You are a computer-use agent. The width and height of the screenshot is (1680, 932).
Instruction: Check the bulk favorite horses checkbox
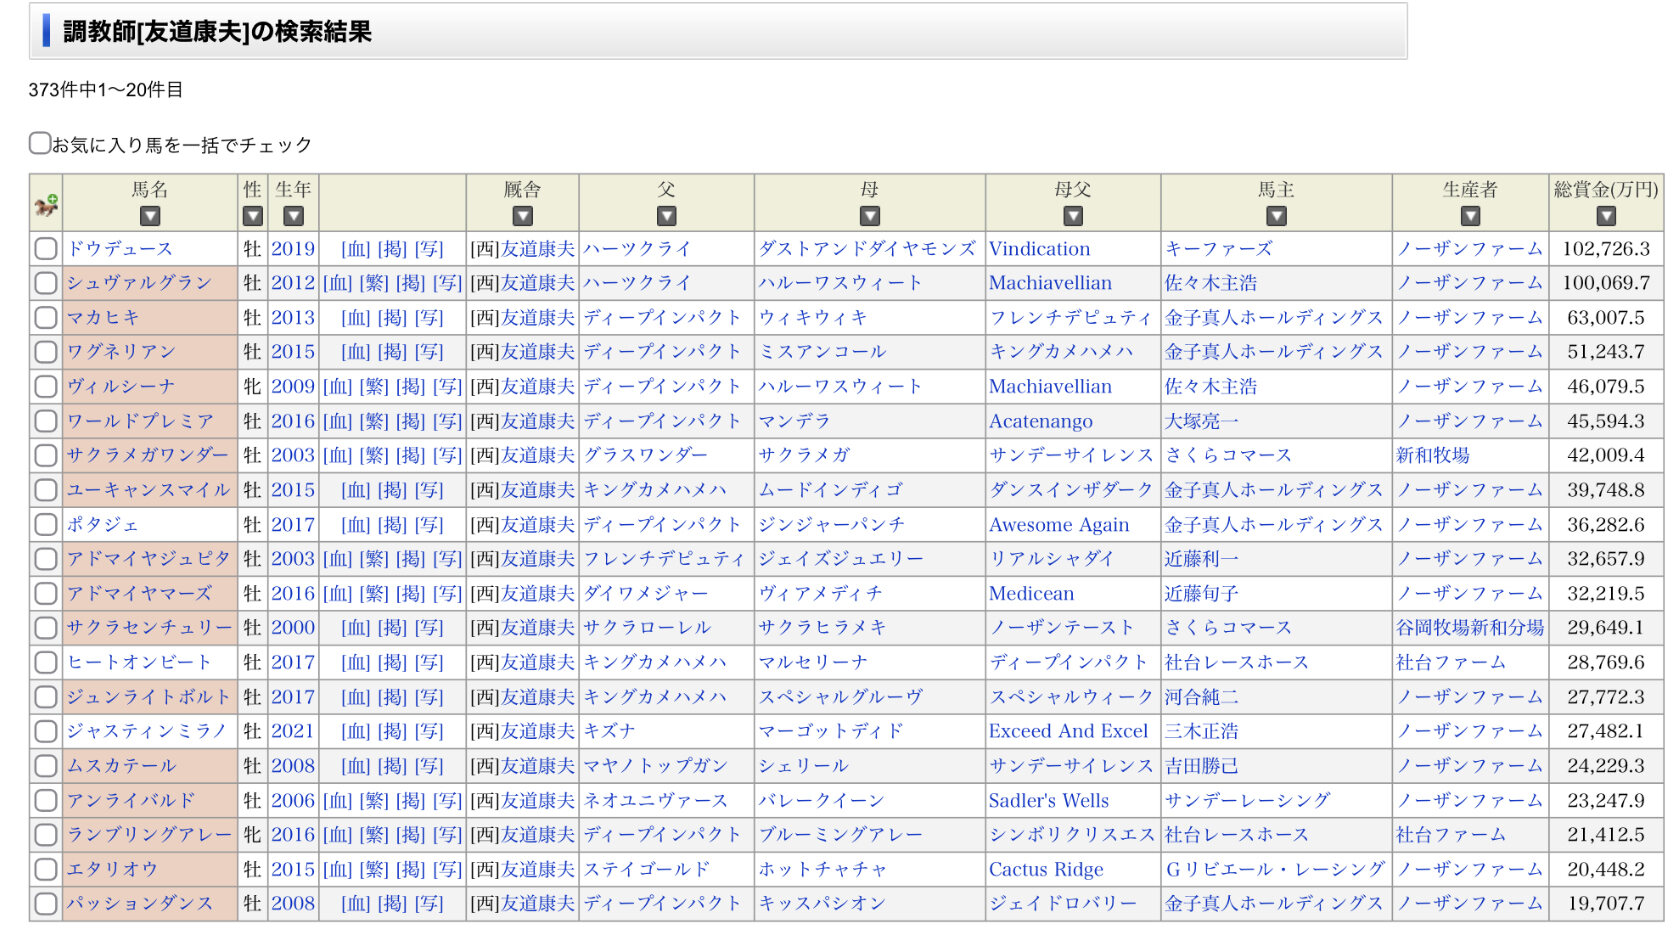click(x=40, y=144)
